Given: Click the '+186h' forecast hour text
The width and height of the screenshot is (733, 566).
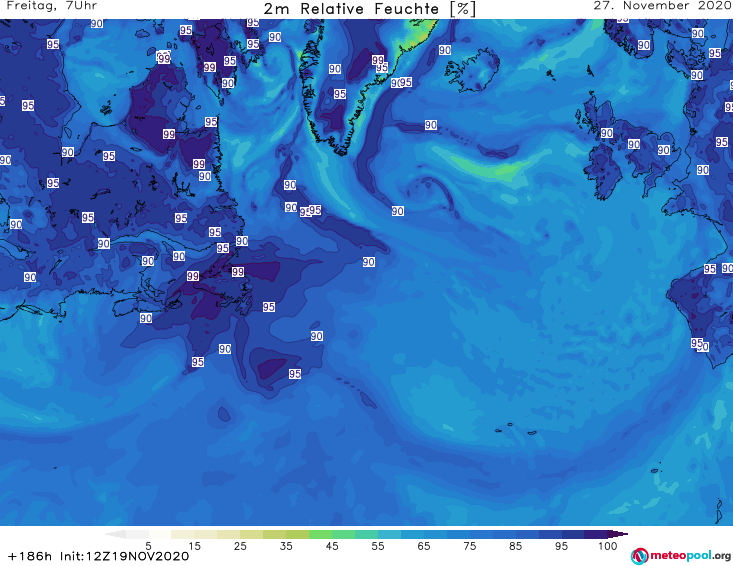Looking at the screenshot, I should click(x=30, y=556).
